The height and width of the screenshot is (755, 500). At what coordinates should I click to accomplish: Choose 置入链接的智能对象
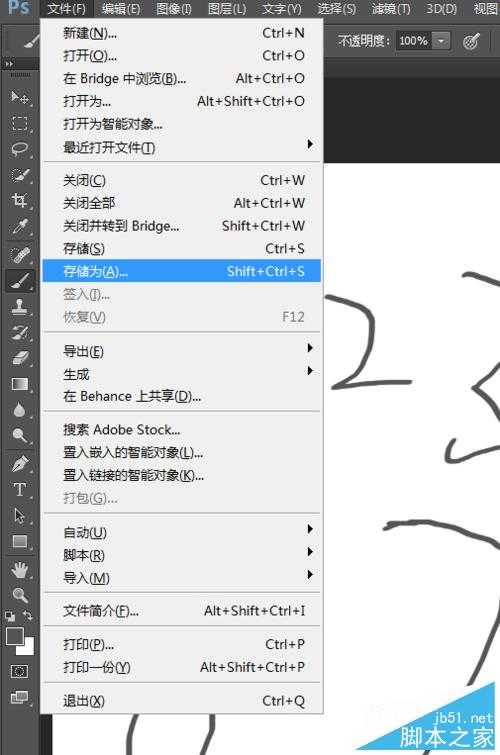(182, 476)
